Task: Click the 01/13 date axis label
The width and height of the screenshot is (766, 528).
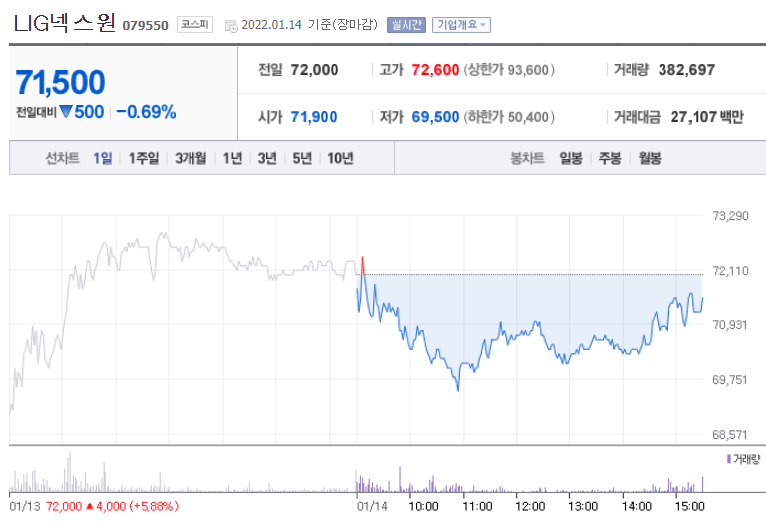Action: coord(25,507)
